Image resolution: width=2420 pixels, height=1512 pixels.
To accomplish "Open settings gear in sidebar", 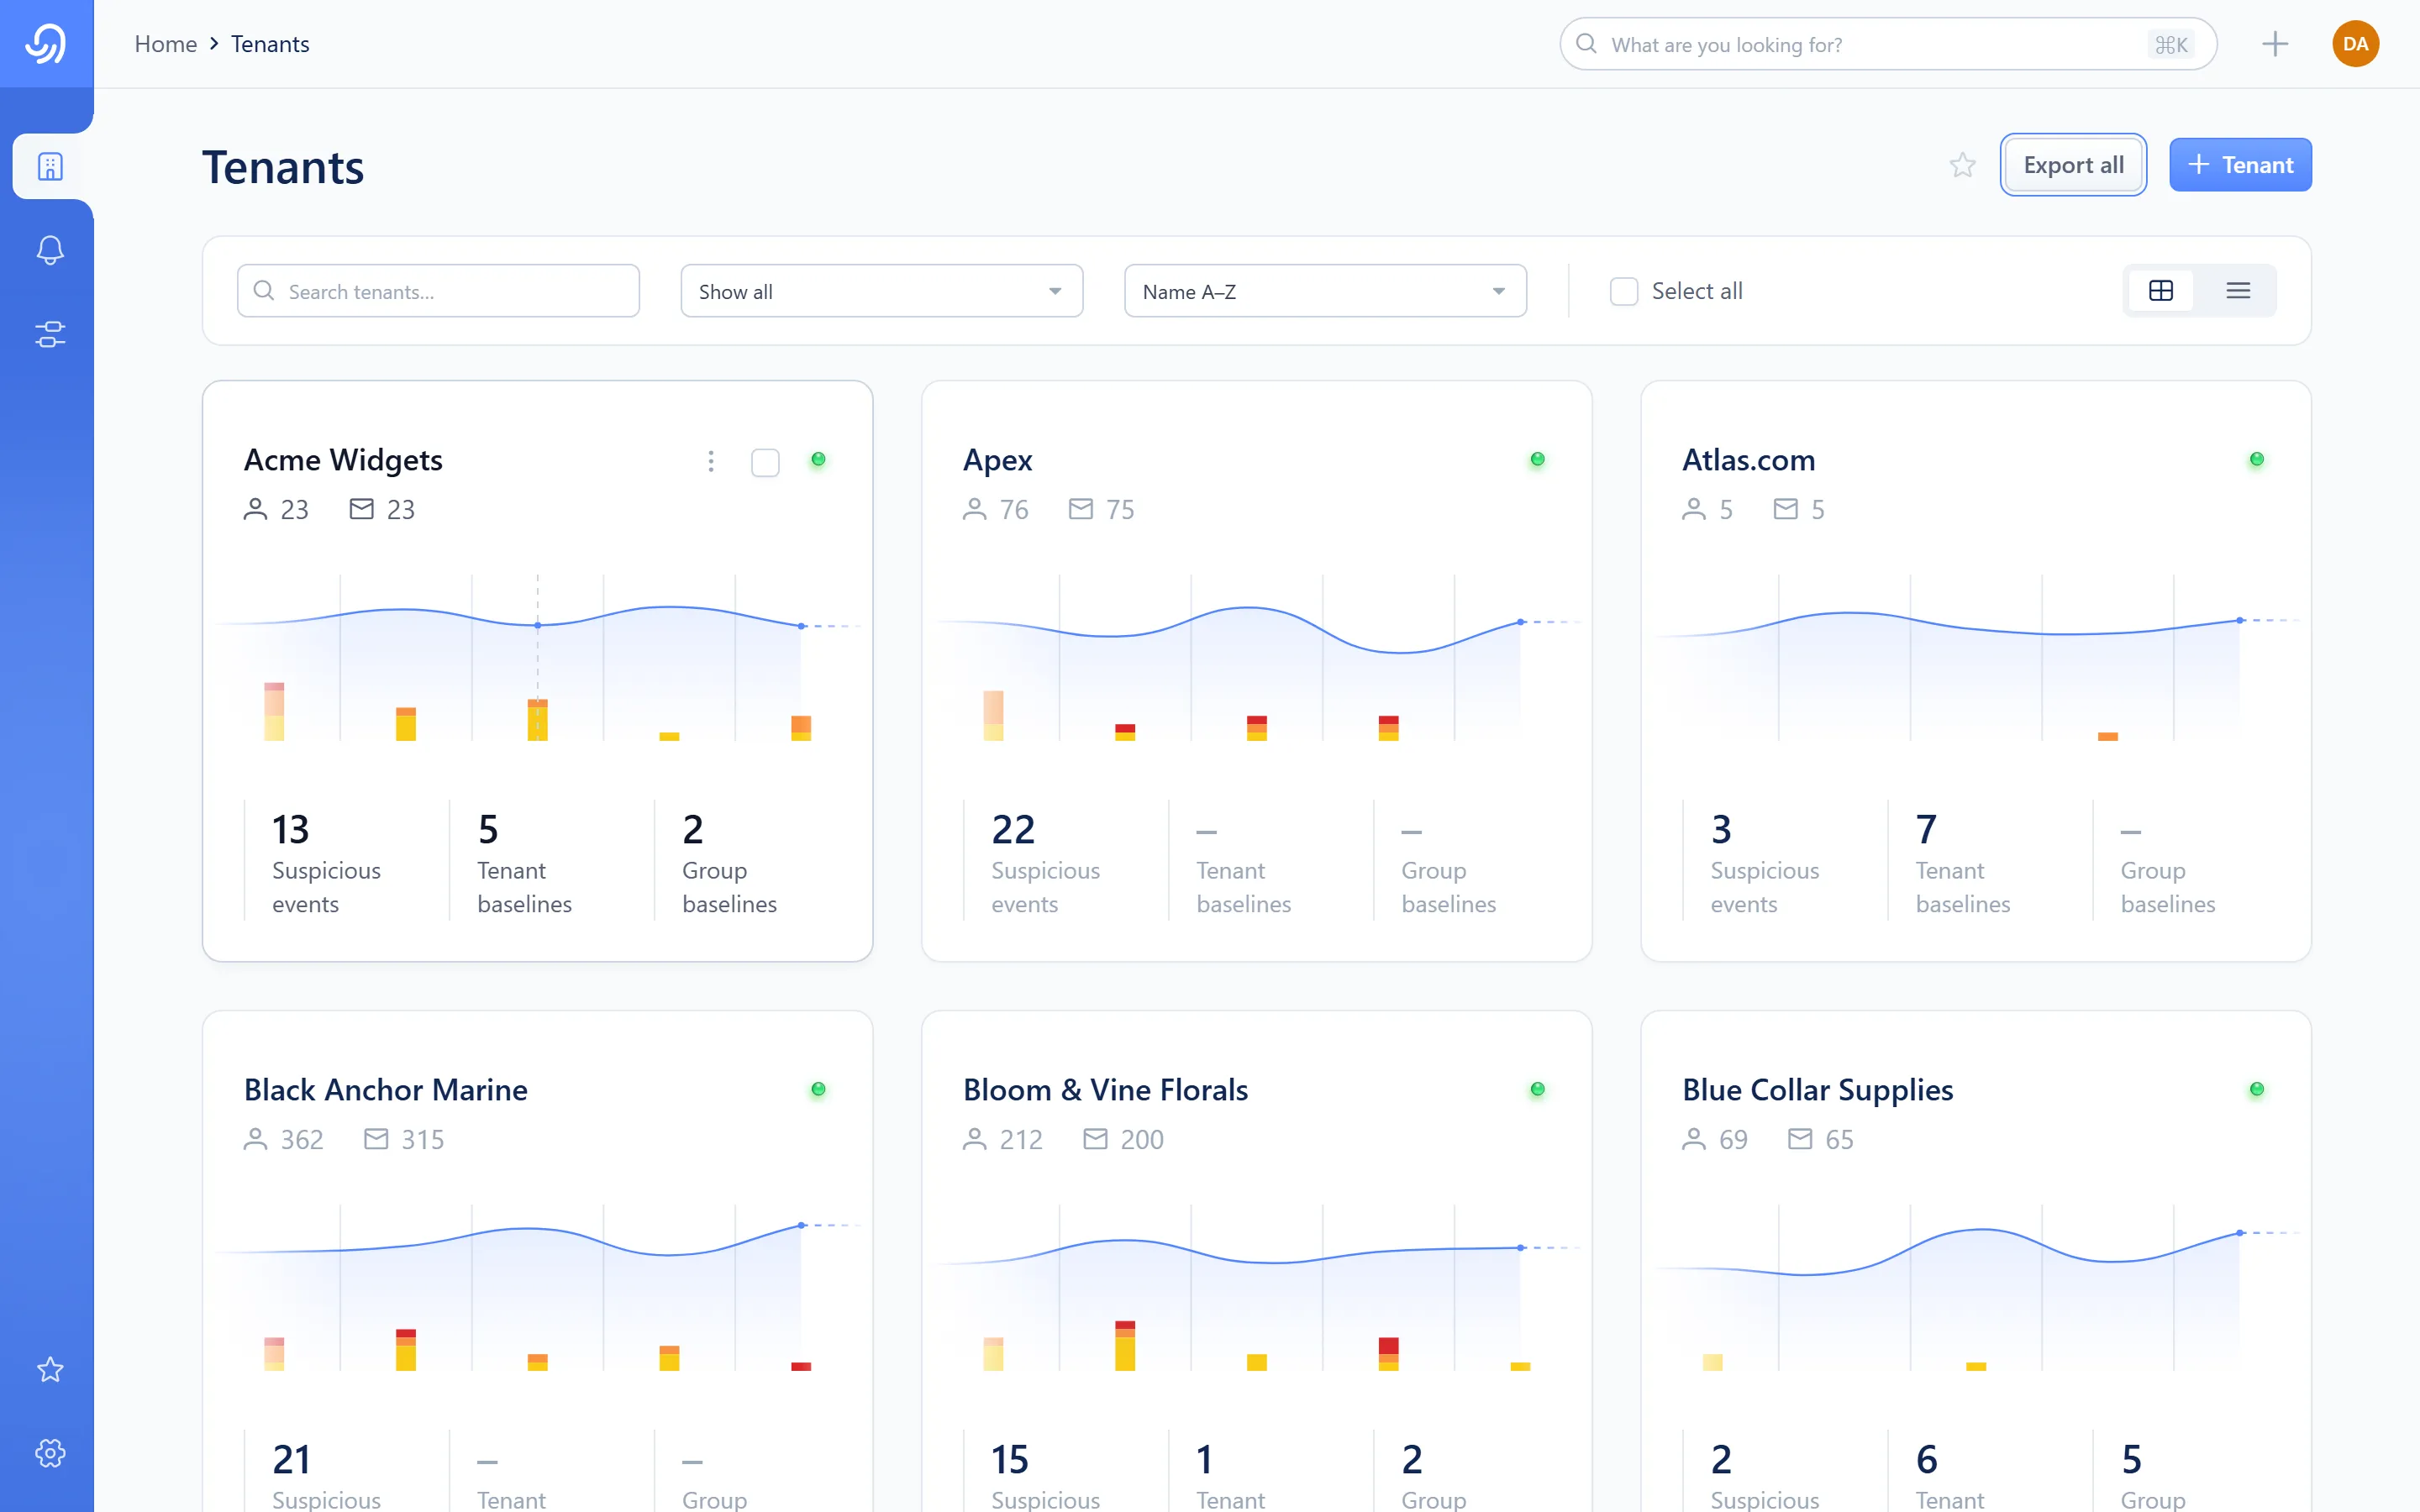I will 50,1453.
